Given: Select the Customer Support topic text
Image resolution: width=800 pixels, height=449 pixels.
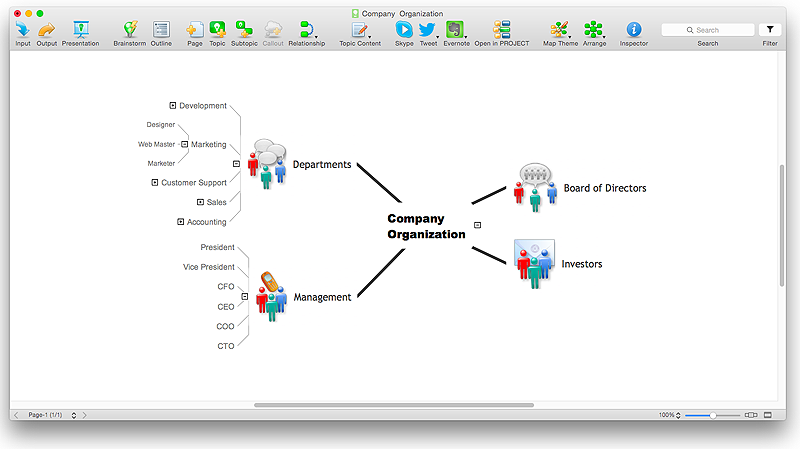Looking at the screenshot, I should pos(194,183).
